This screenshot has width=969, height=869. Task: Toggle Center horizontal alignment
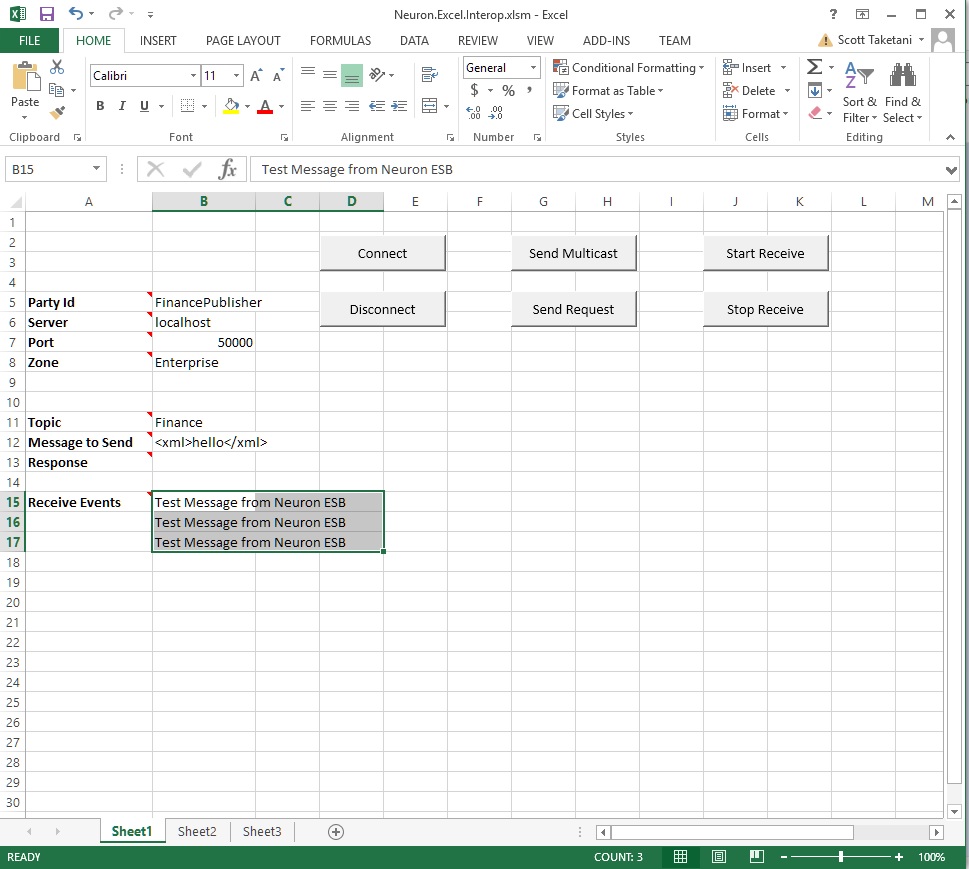click(330, 106)
